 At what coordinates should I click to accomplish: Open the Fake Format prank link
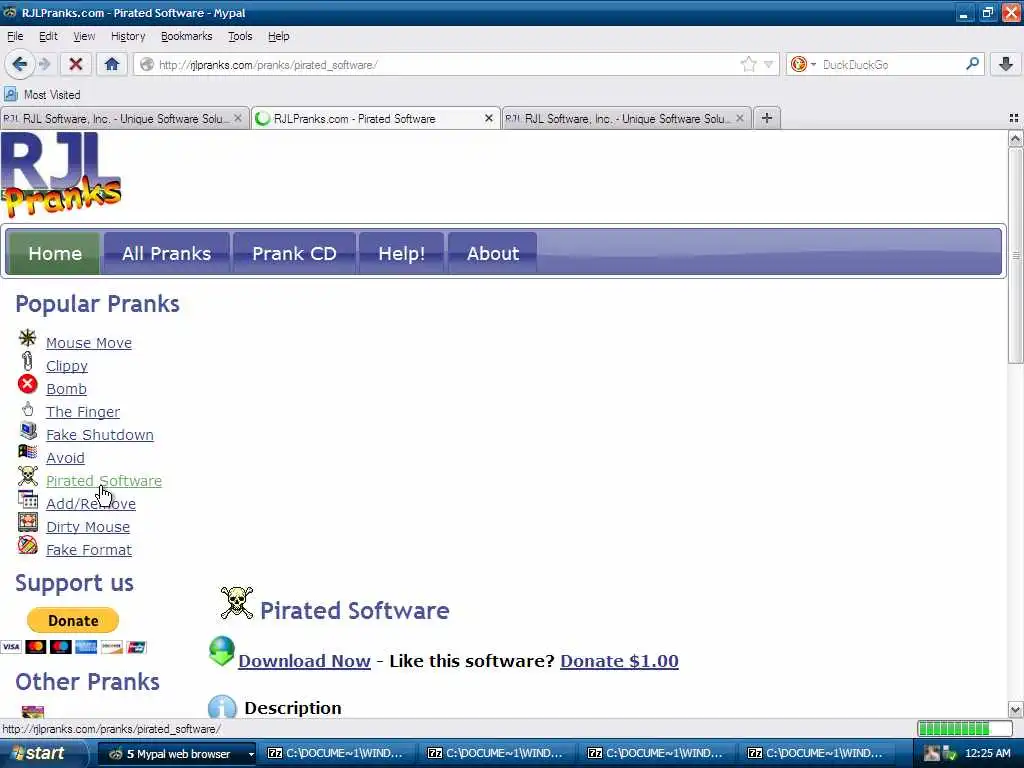tap(89, 550)
